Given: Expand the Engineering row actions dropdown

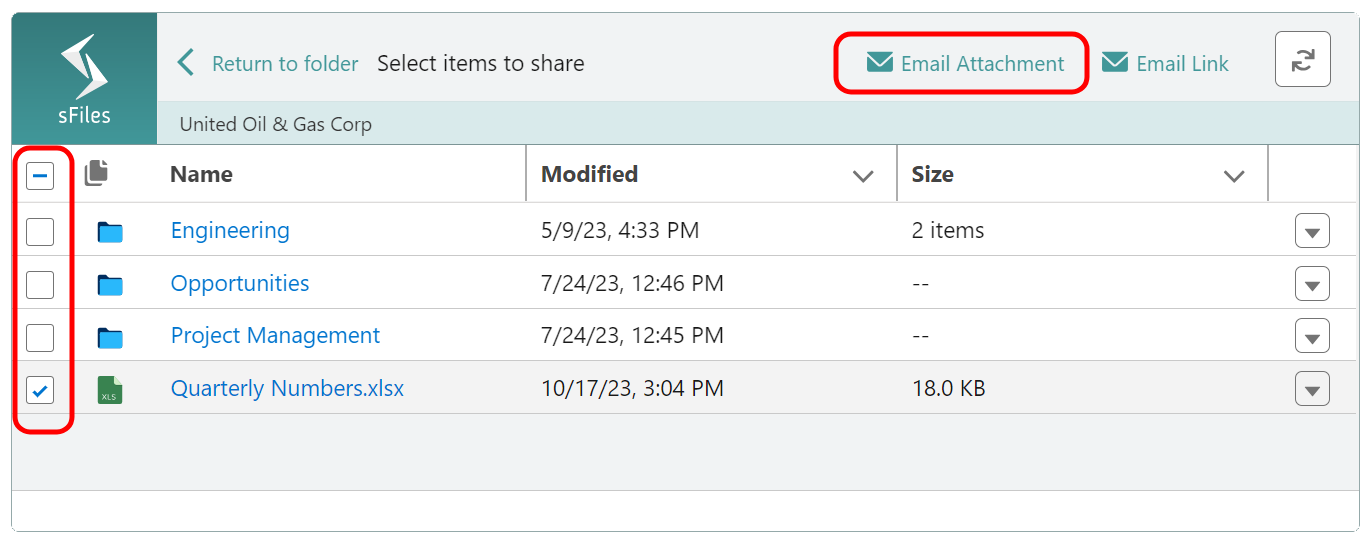Looking at the screenshot, I should coord(1312,232).
